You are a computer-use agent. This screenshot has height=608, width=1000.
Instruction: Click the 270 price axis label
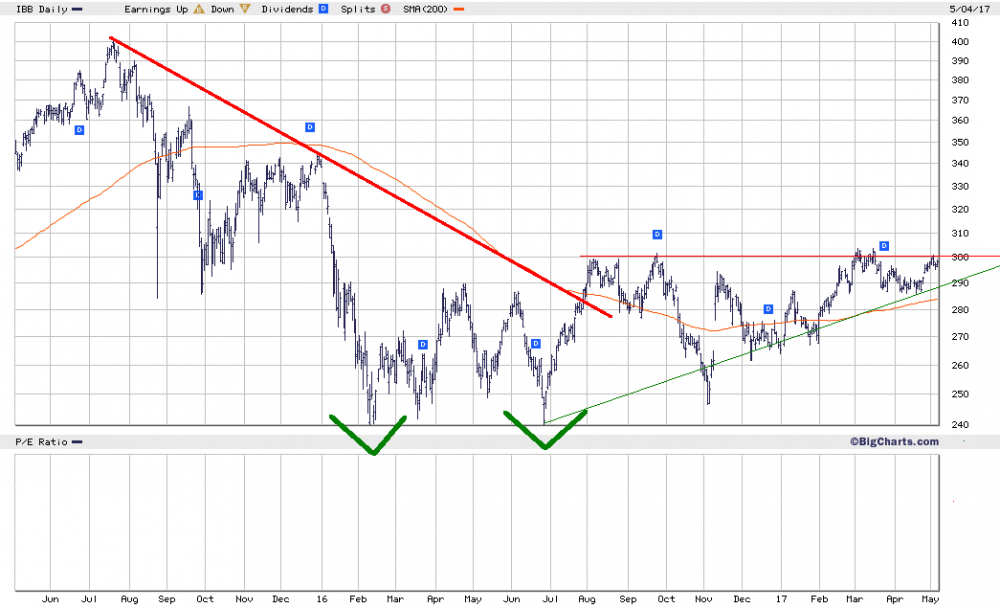point(960,336)
